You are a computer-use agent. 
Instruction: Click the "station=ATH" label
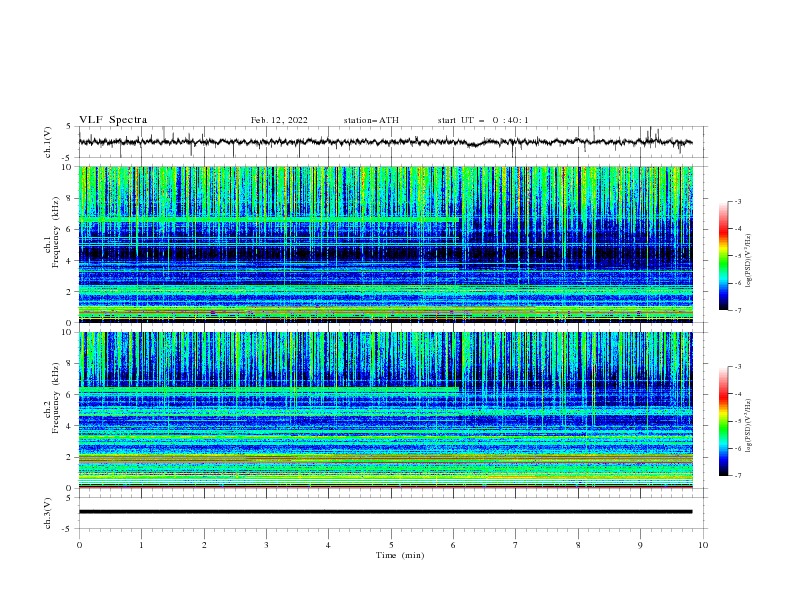[371, 120]
